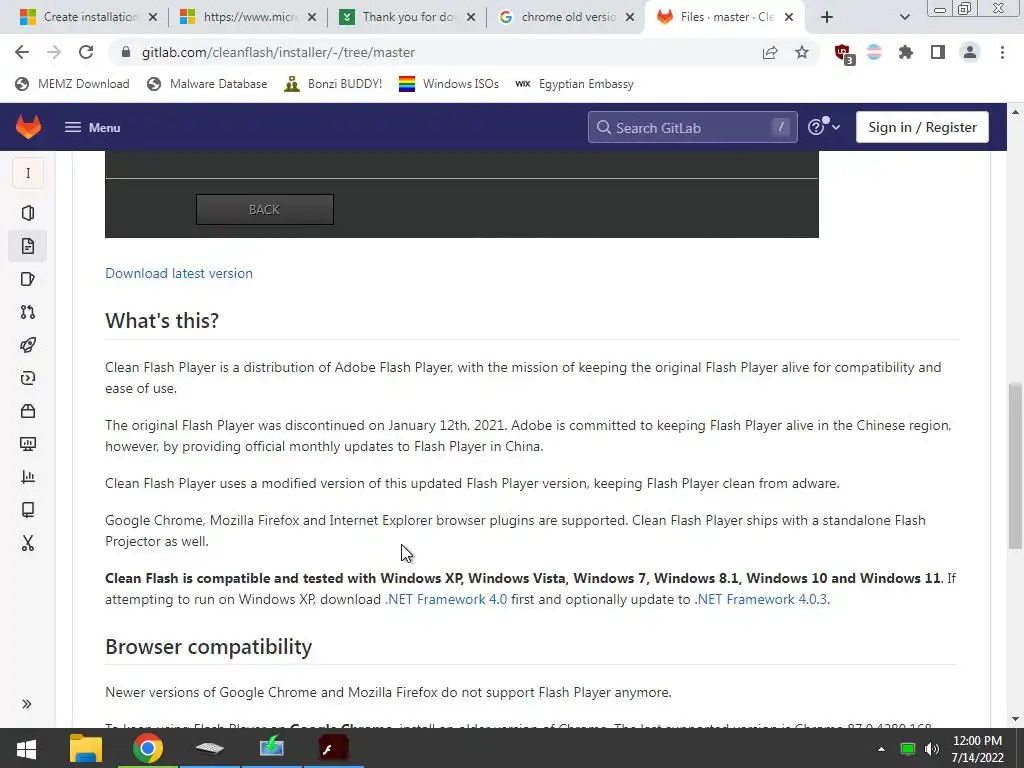Open Analytics chart sidebar icon
This screenshot has width=1024, height=768.
pos(27,477)
